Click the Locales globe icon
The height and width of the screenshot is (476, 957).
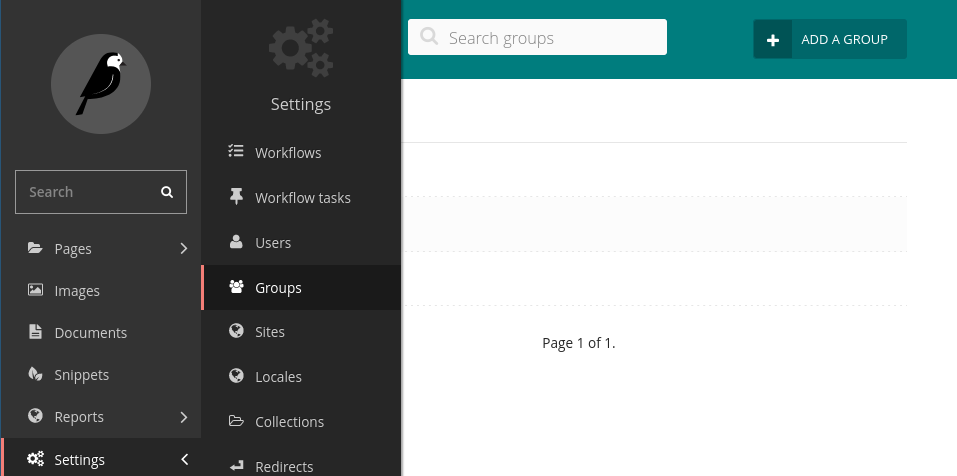[x=236, y=376]
